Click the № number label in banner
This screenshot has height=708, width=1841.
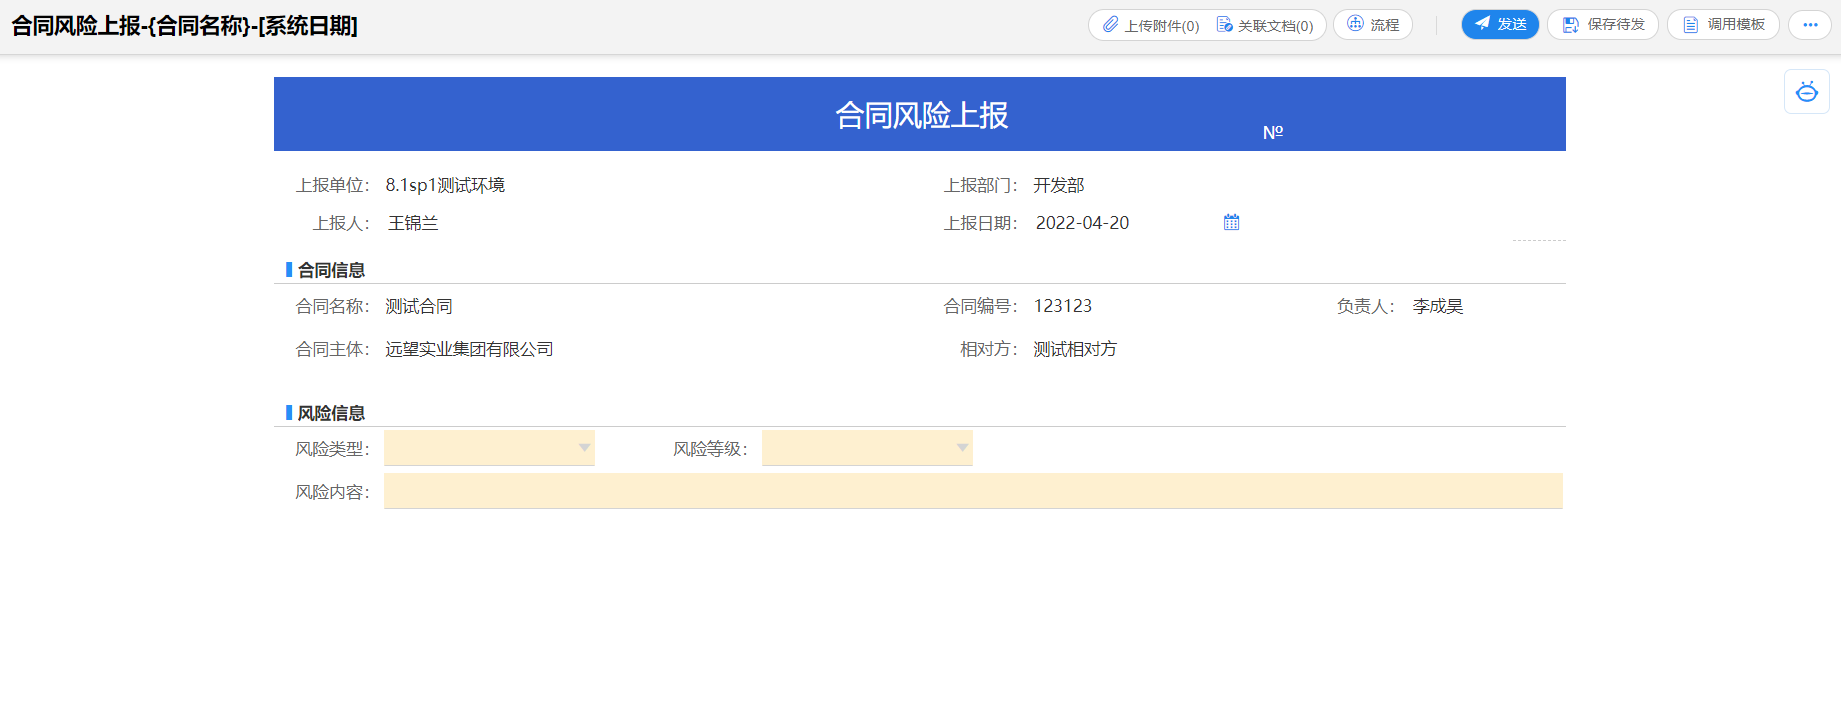click(1273, 132)
